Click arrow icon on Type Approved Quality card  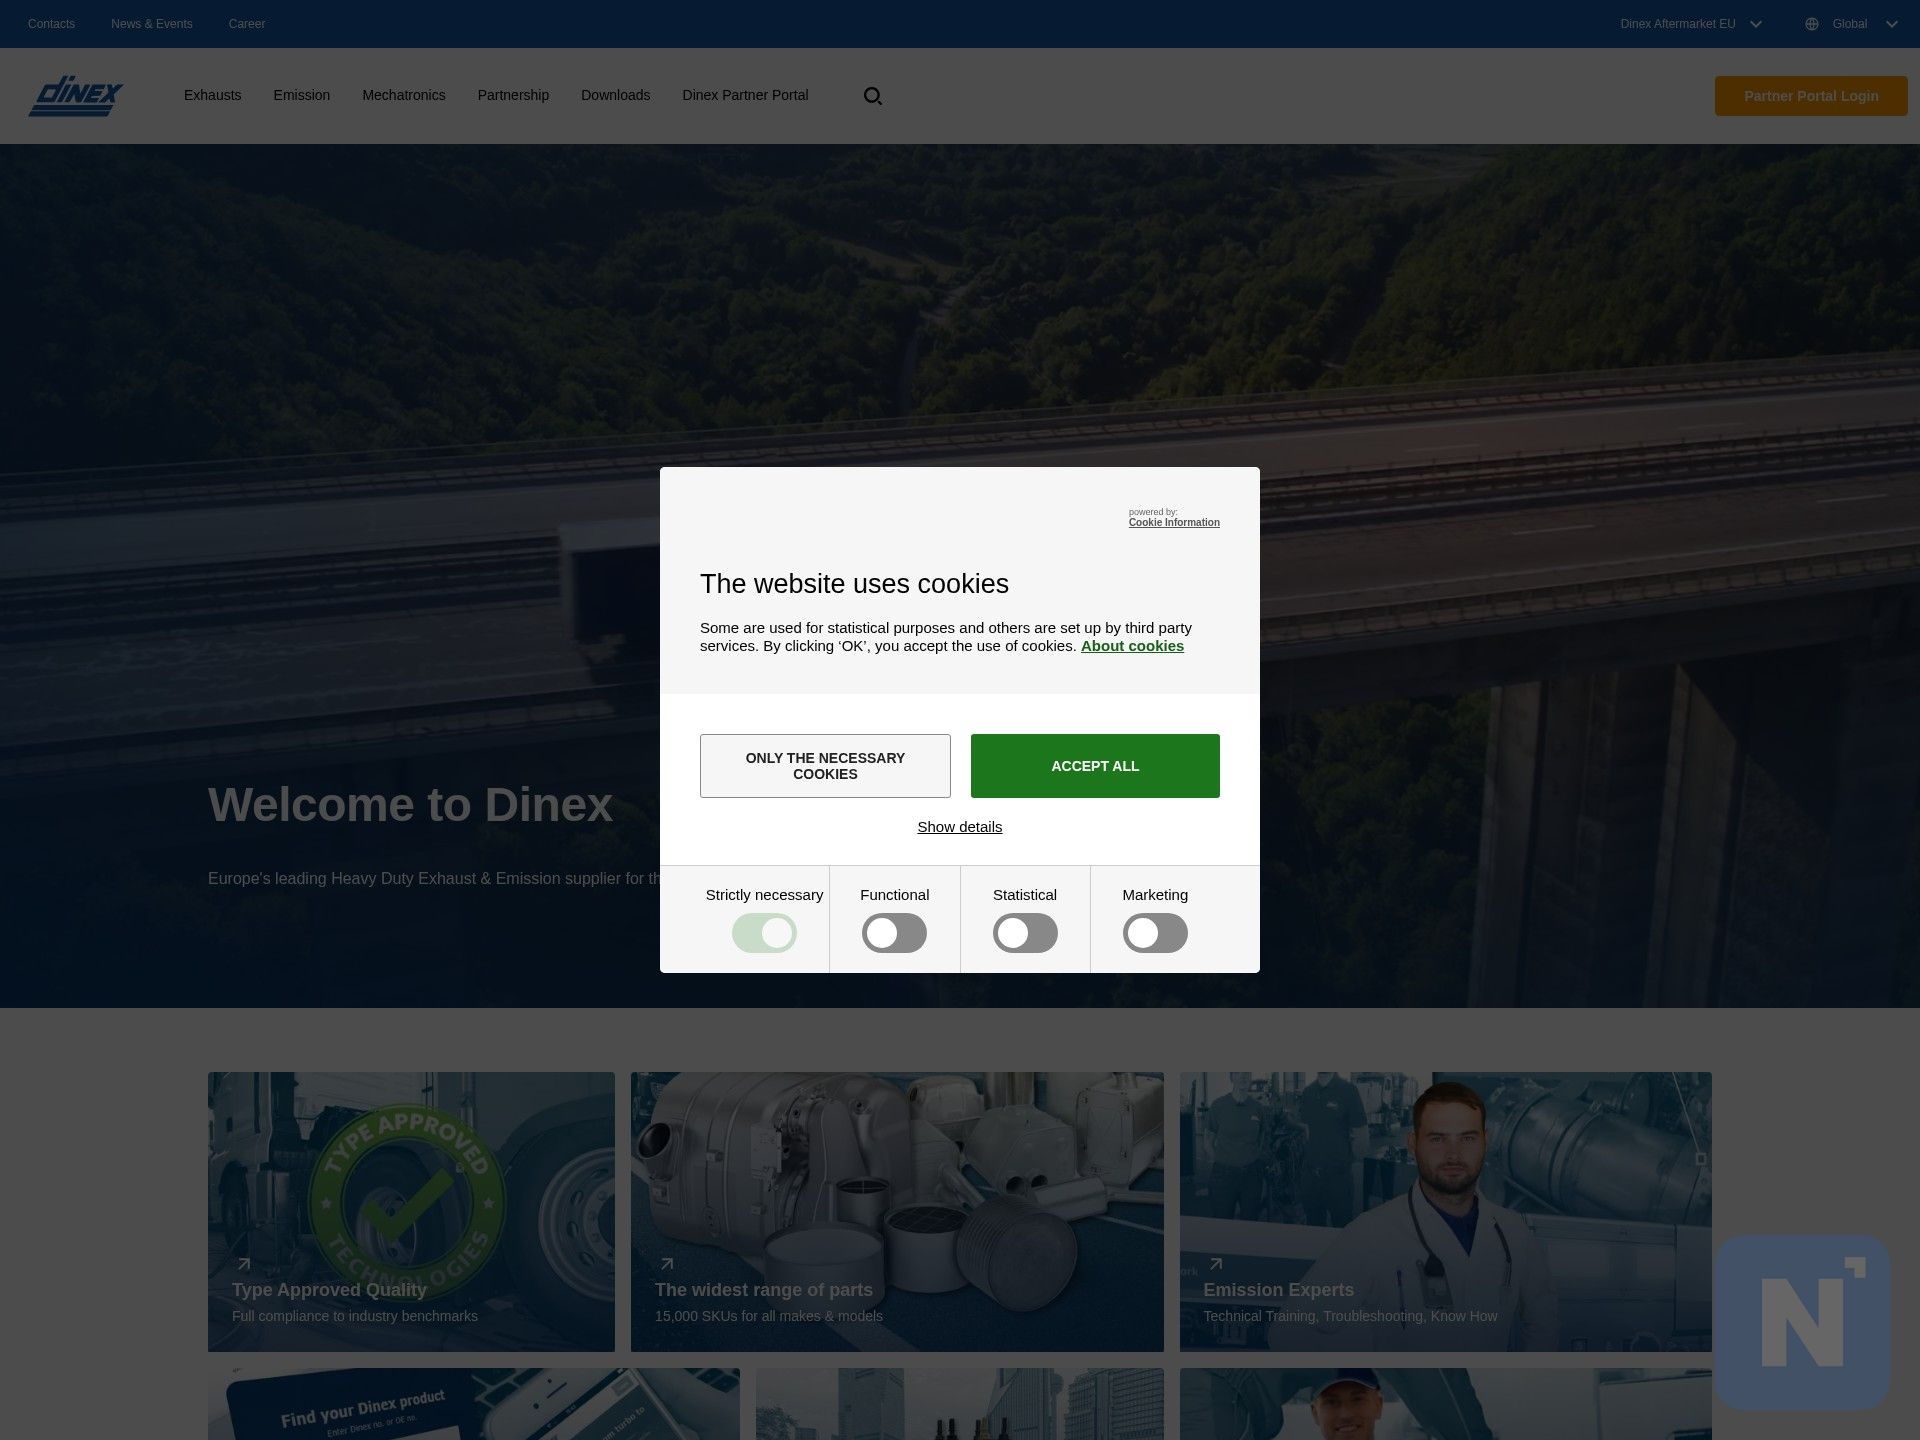coord(243,1264)
